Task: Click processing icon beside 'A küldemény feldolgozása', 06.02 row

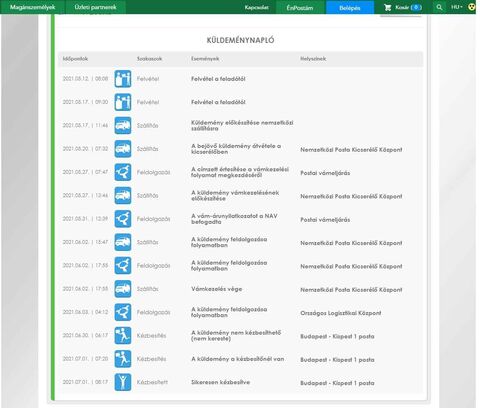Action: point(123,266)
